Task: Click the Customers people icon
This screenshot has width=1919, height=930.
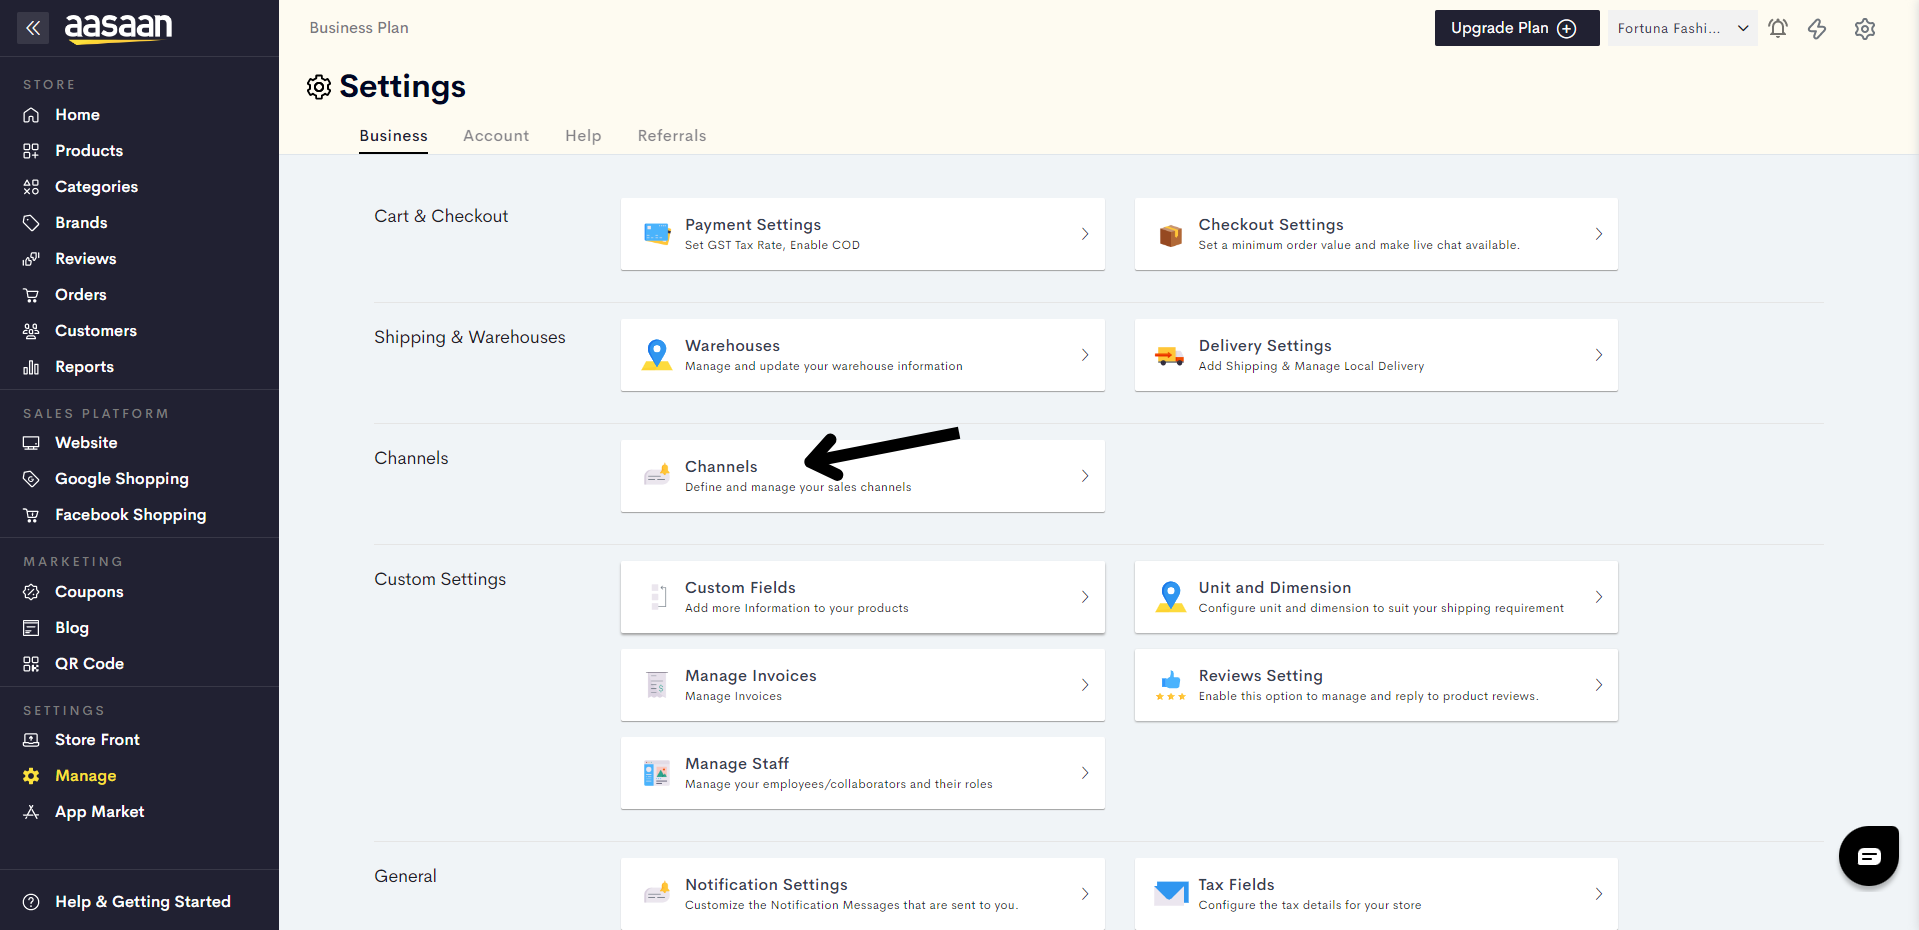Action: point(31,331)
